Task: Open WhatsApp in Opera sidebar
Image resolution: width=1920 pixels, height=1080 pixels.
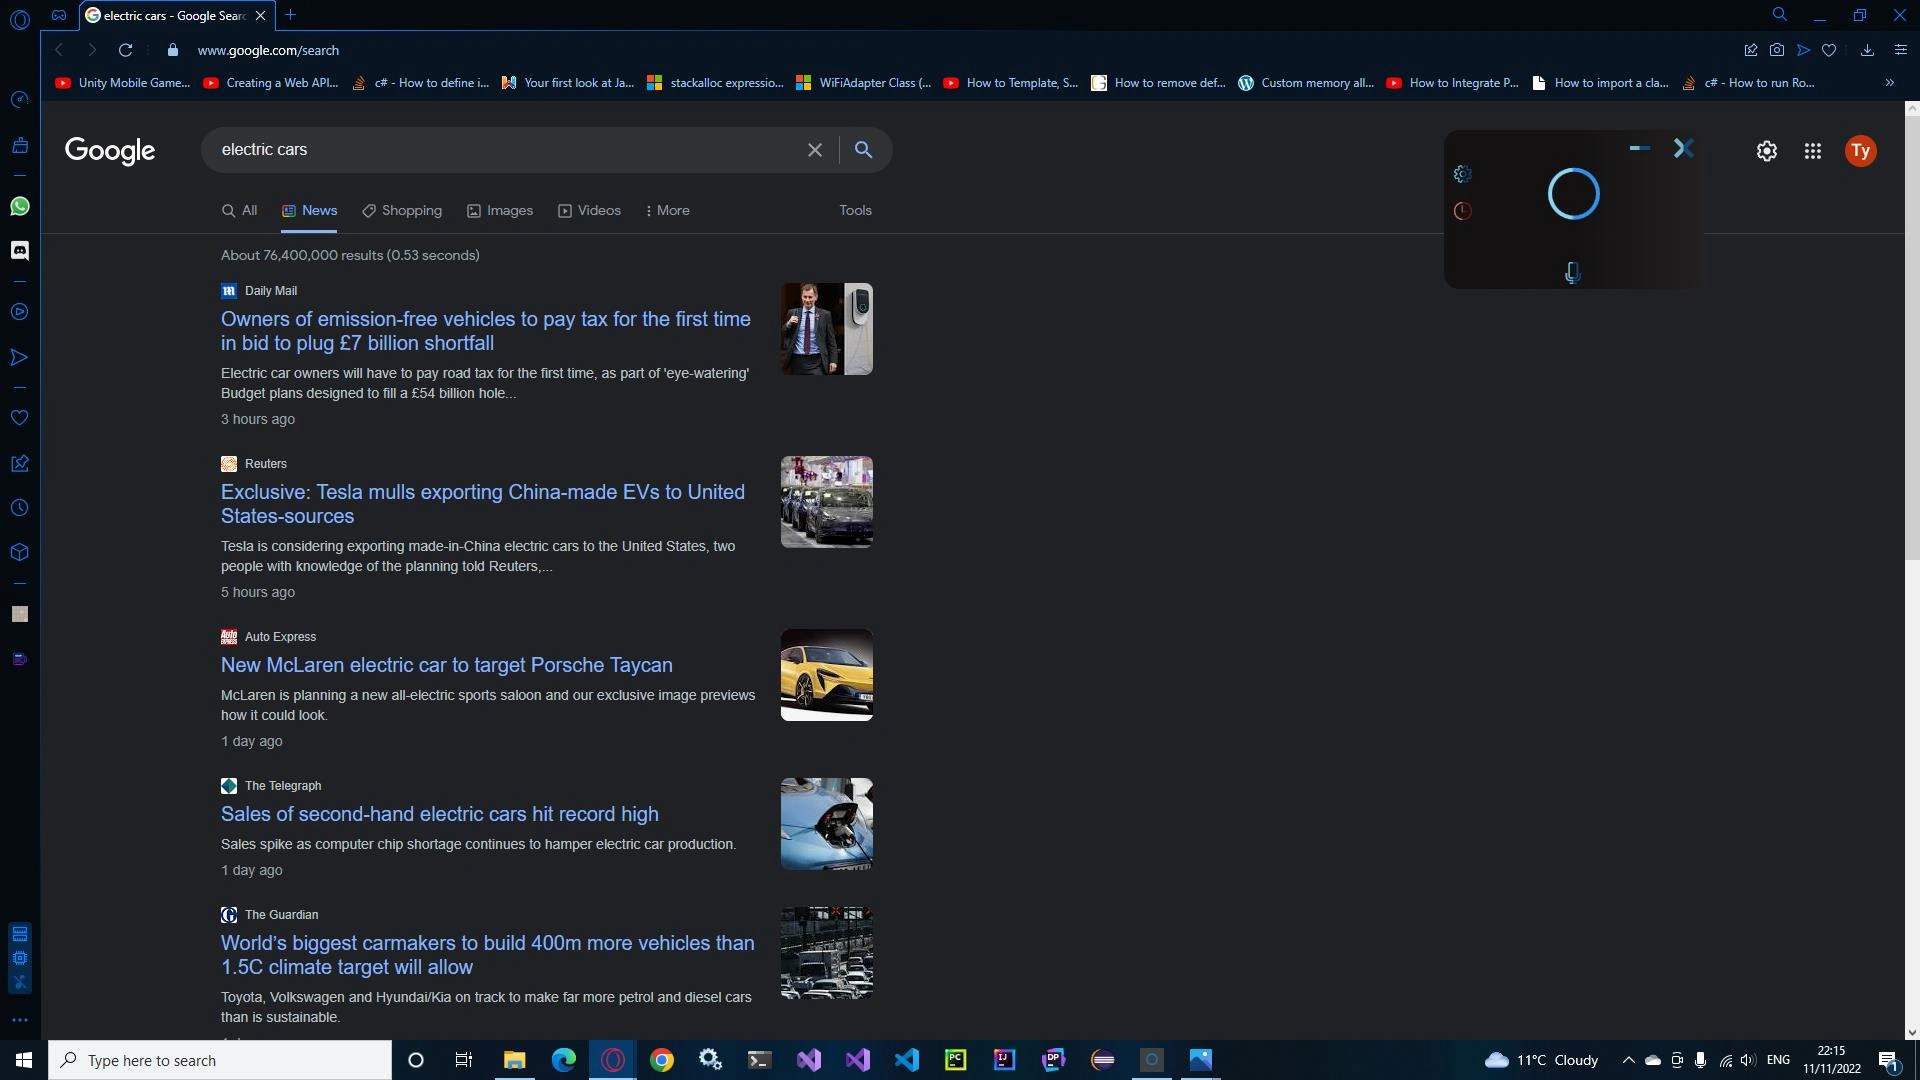Action: click(x=20, y=206)
